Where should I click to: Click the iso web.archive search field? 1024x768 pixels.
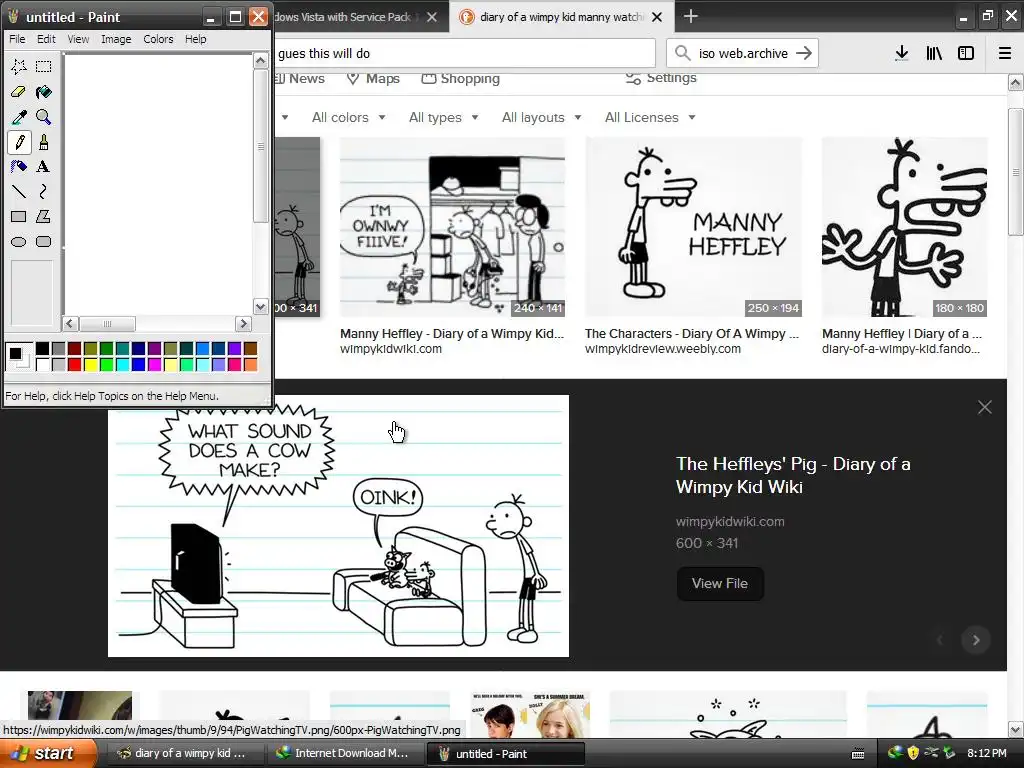tap(743, 53)
